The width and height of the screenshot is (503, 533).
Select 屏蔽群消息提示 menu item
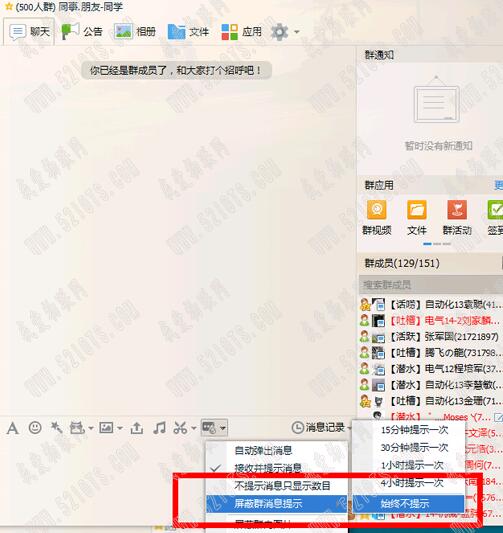(277, 503)
